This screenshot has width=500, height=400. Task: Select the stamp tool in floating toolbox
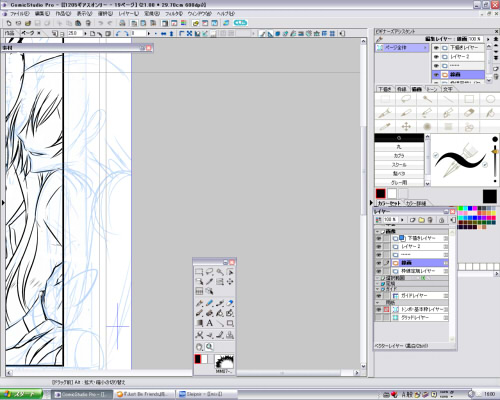coord(230,335)
